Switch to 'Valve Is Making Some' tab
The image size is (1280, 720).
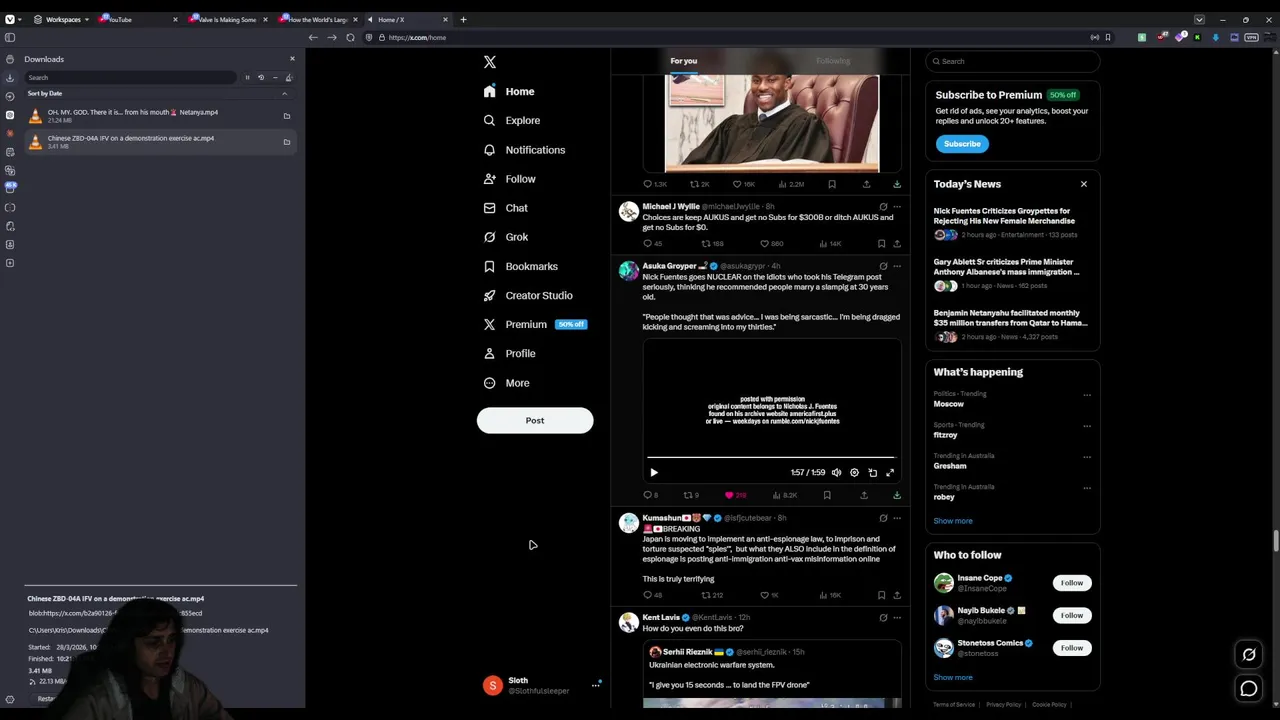click(x=228, y=19)
